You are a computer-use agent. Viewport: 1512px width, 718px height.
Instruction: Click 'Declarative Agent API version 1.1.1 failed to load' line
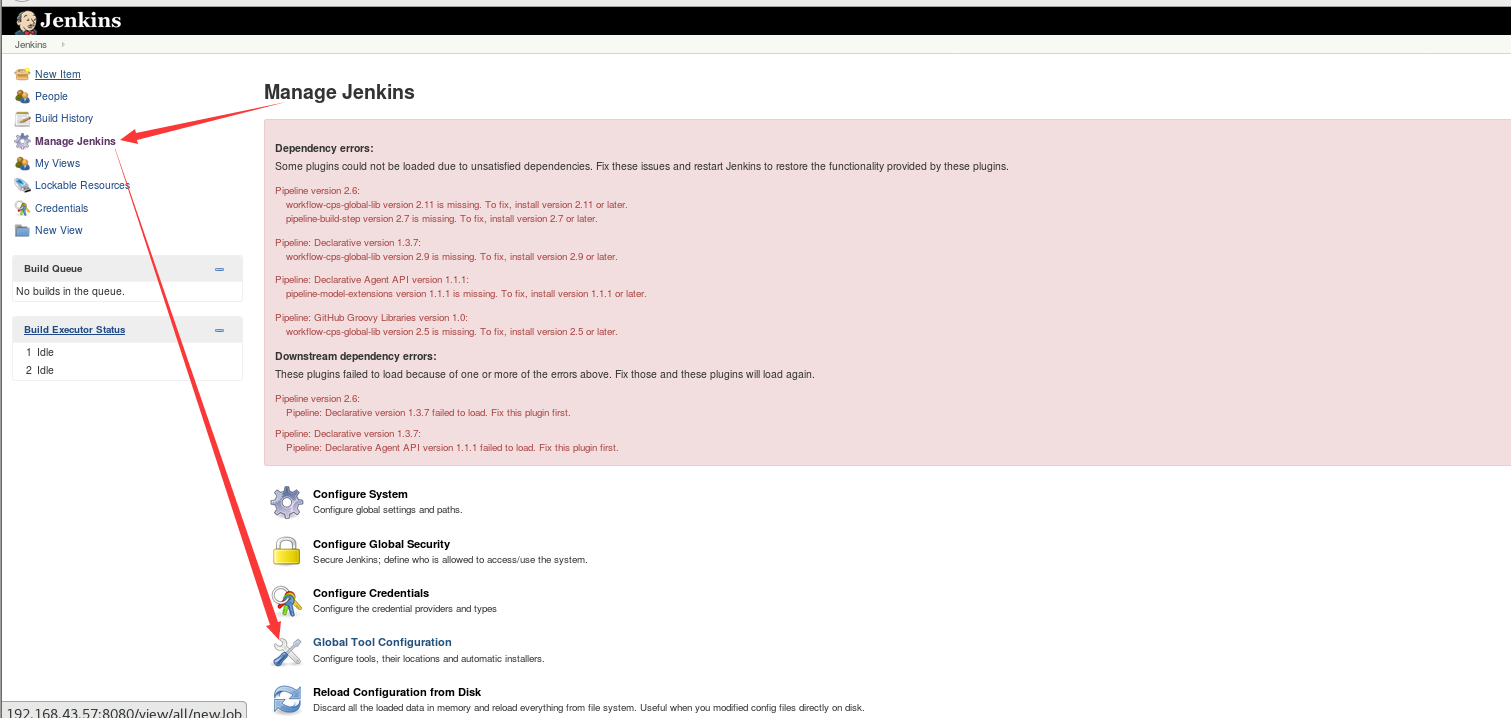tap(452, 447)
